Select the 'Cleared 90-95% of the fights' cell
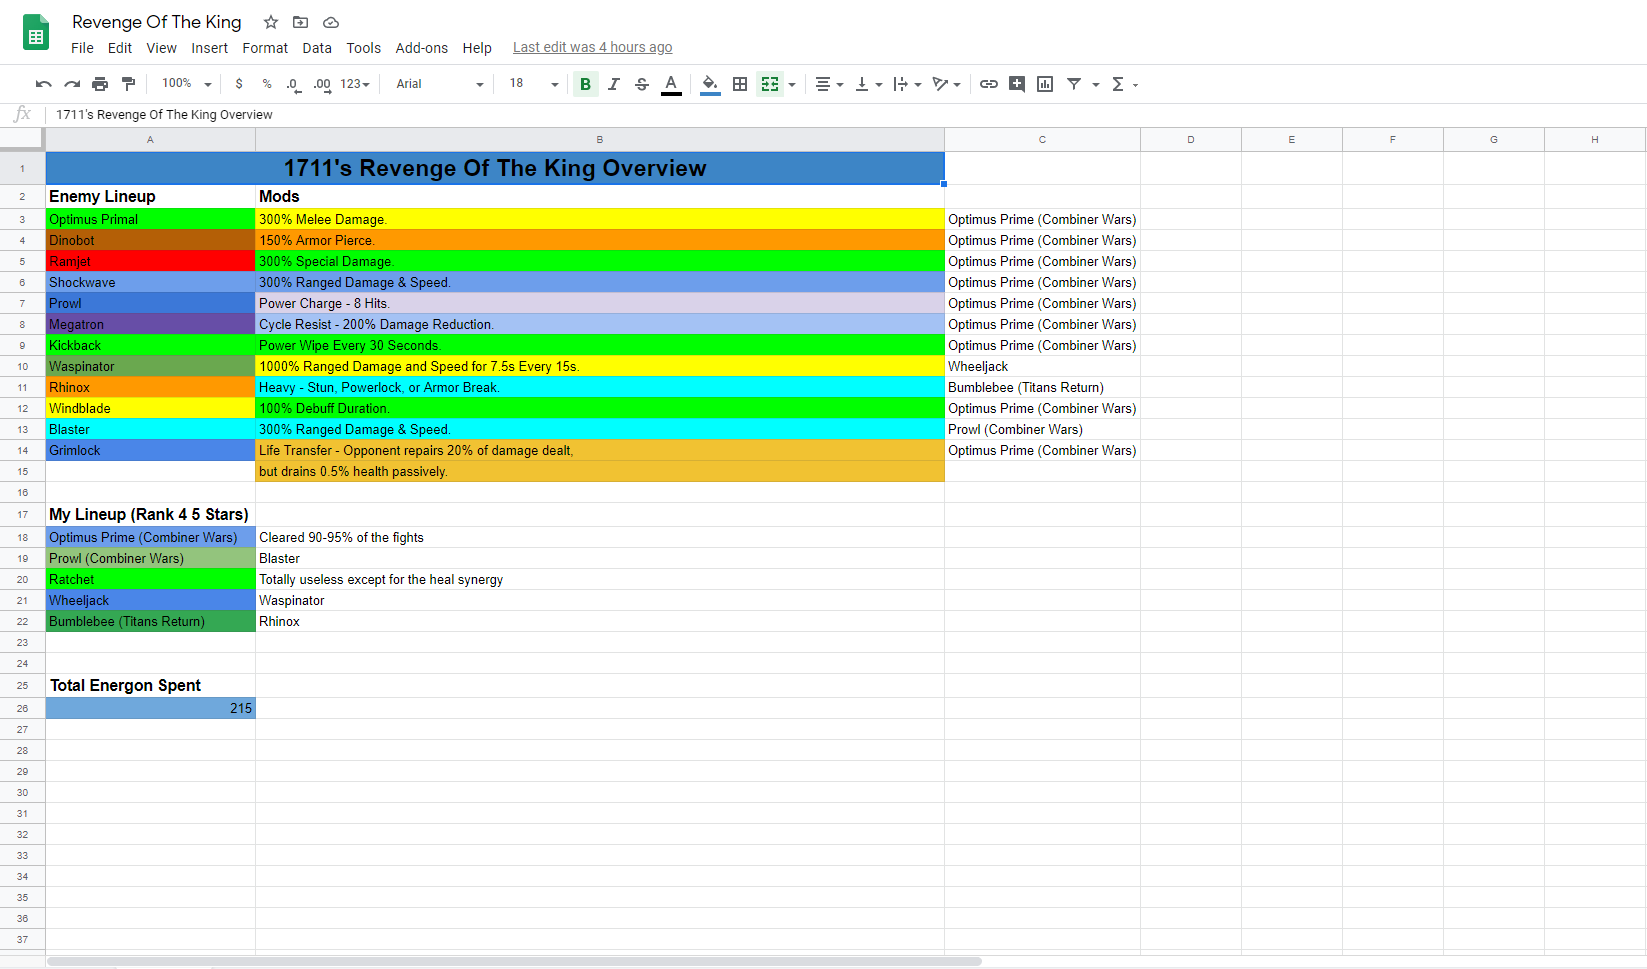 coord(600,538)
